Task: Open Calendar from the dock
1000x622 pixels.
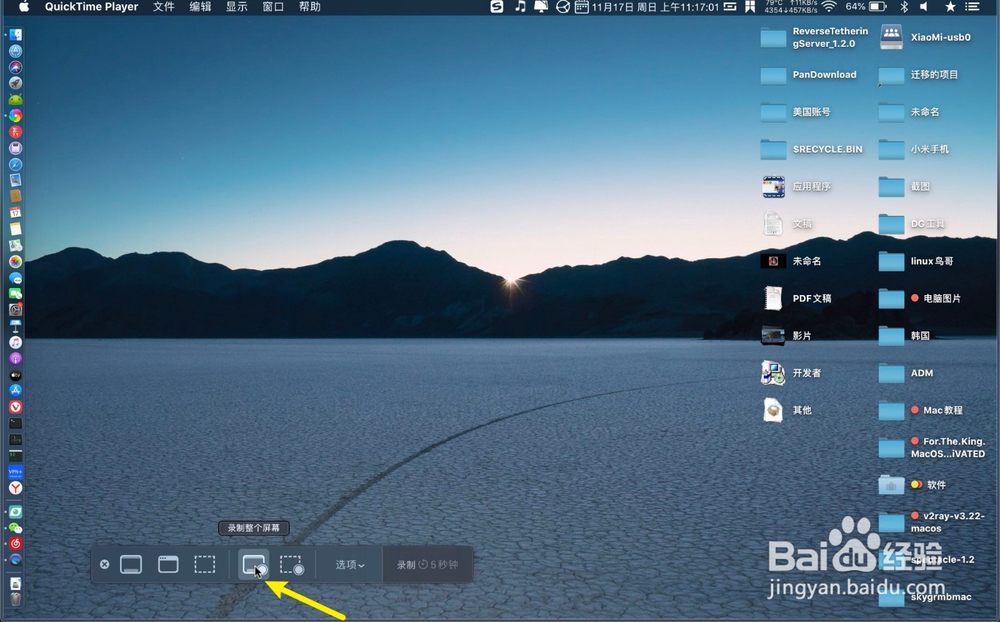Action: click(15, 212)
